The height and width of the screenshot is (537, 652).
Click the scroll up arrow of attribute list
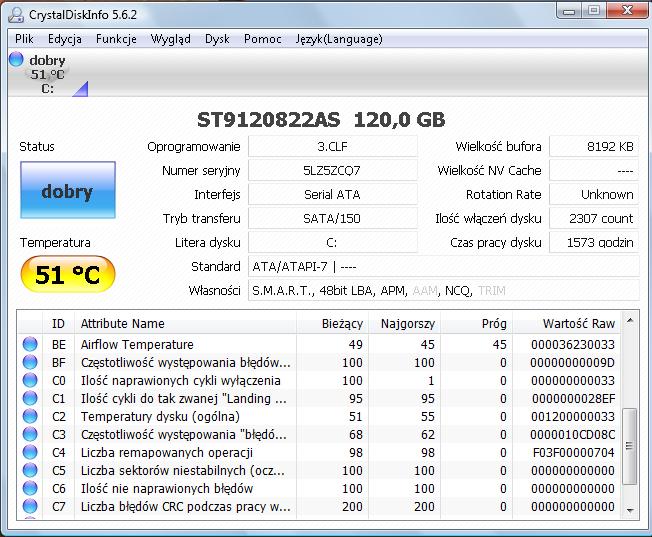[x=630, y=320]
